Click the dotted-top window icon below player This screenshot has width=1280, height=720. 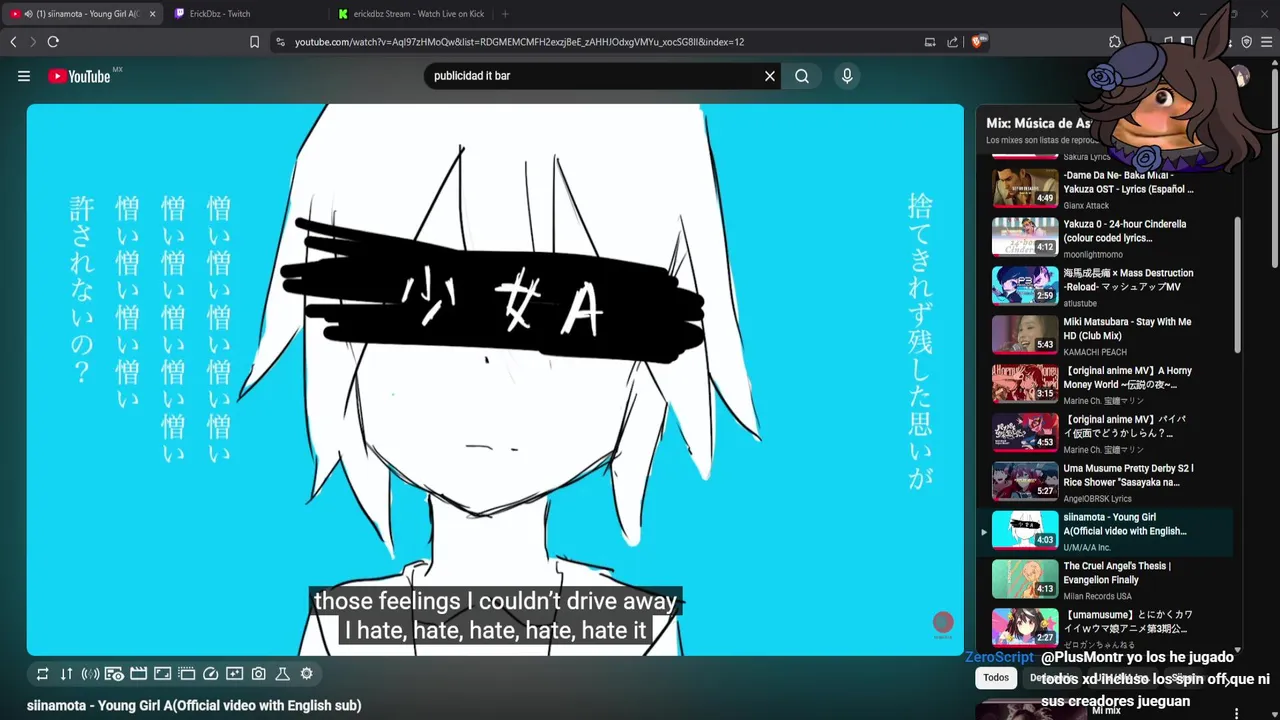click(186, 674)
